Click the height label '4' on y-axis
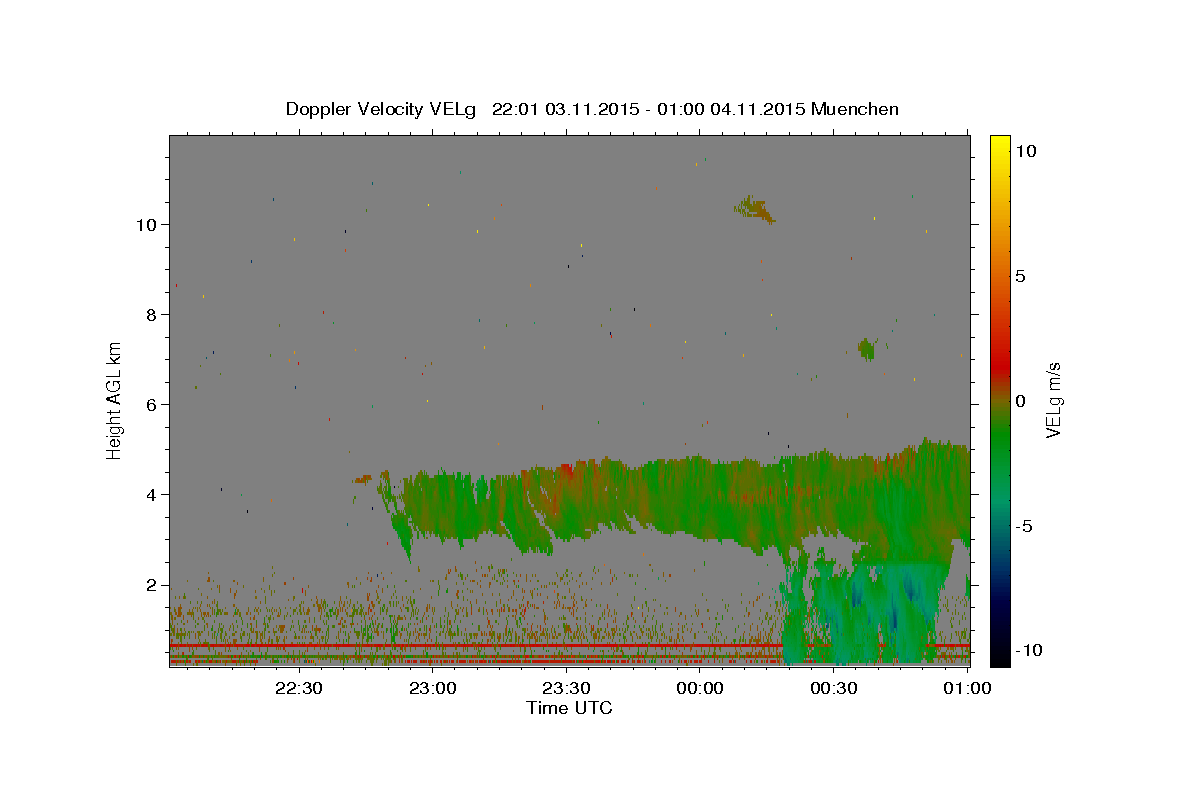The image size is (1200, 800). [151, 494]
